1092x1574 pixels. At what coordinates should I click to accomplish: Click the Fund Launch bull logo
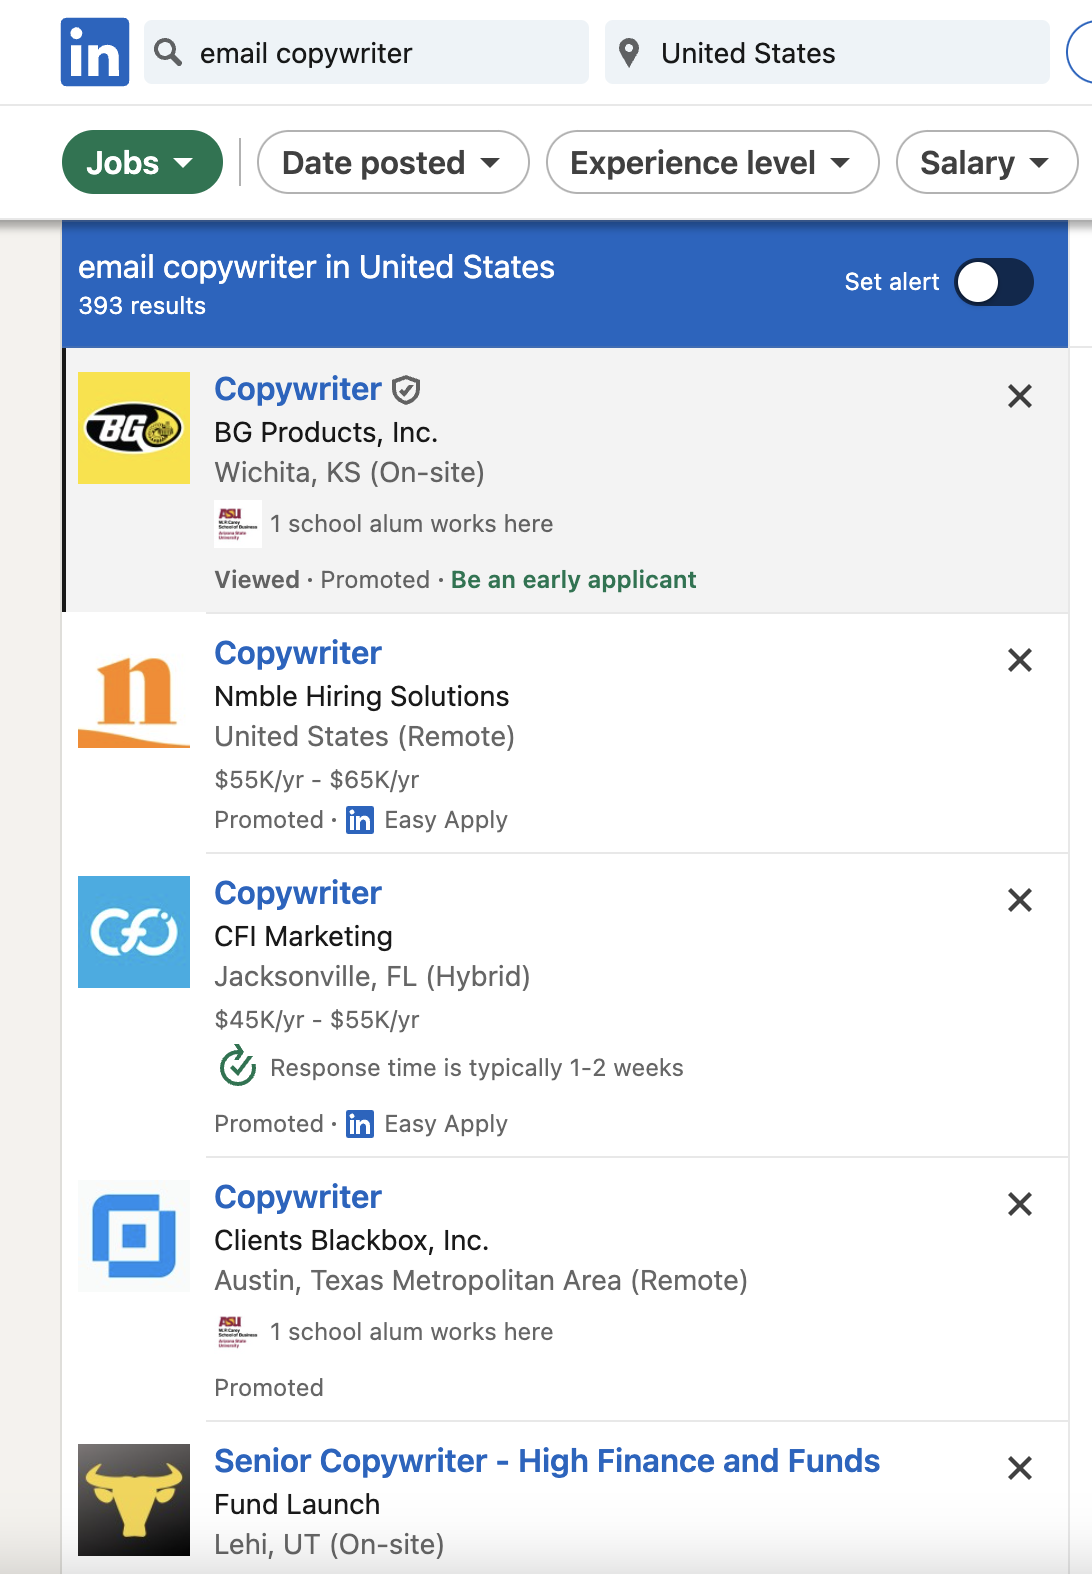134,1500
